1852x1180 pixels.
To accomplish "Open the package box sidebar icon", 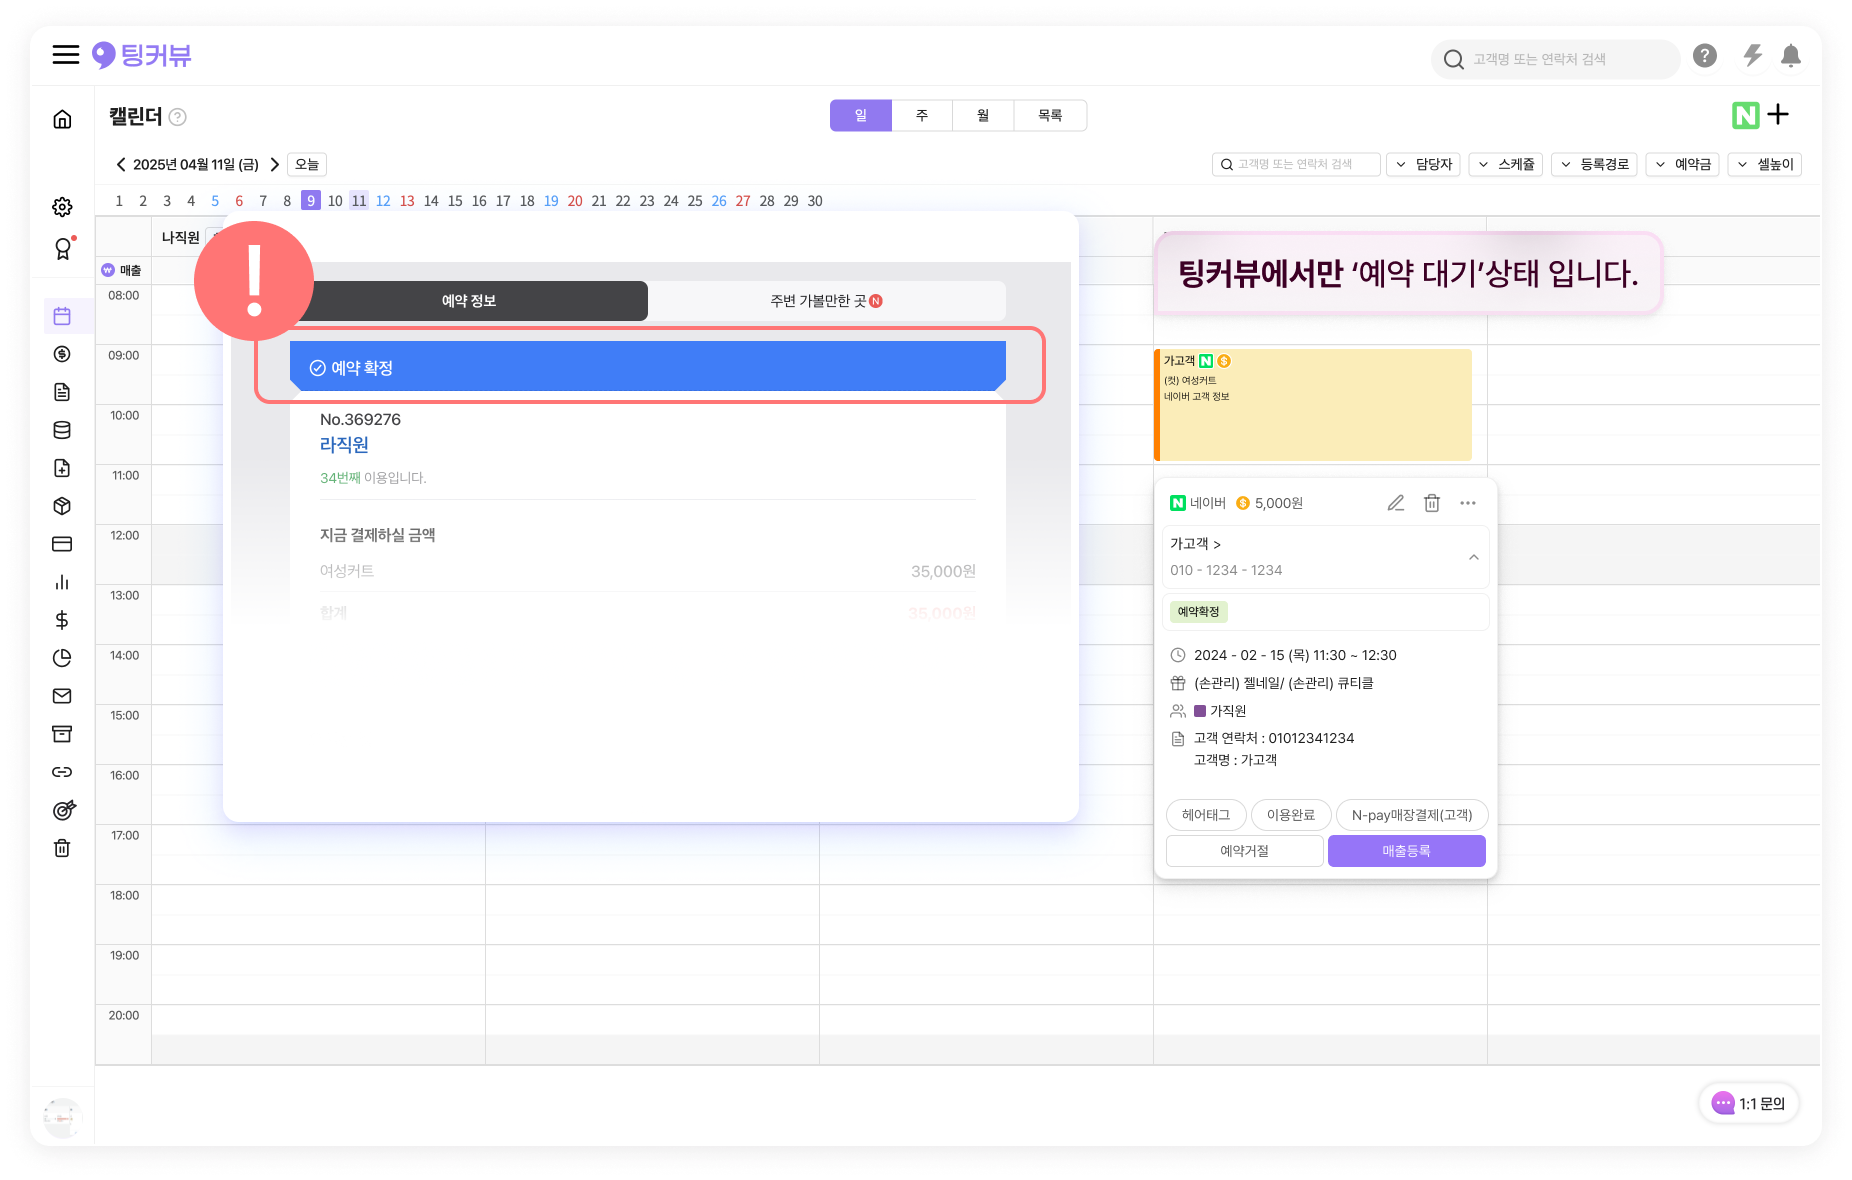I will click(62, 506).
